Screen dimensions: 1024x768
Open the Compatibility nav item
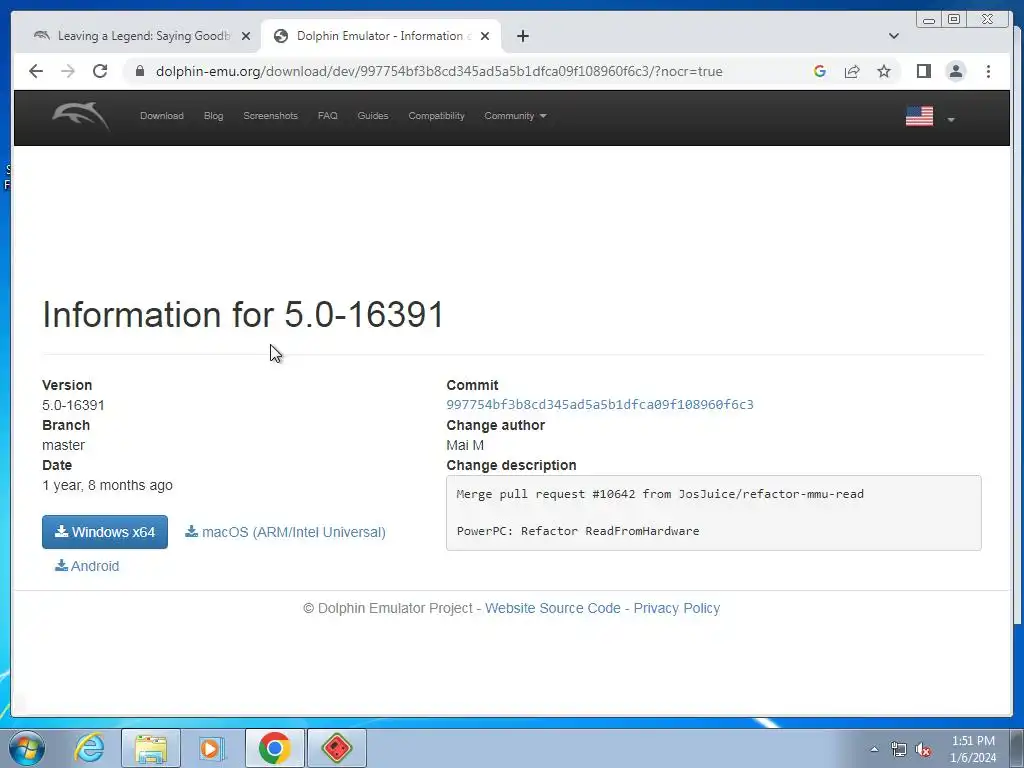pyautogui.click(x=436, y=116)
